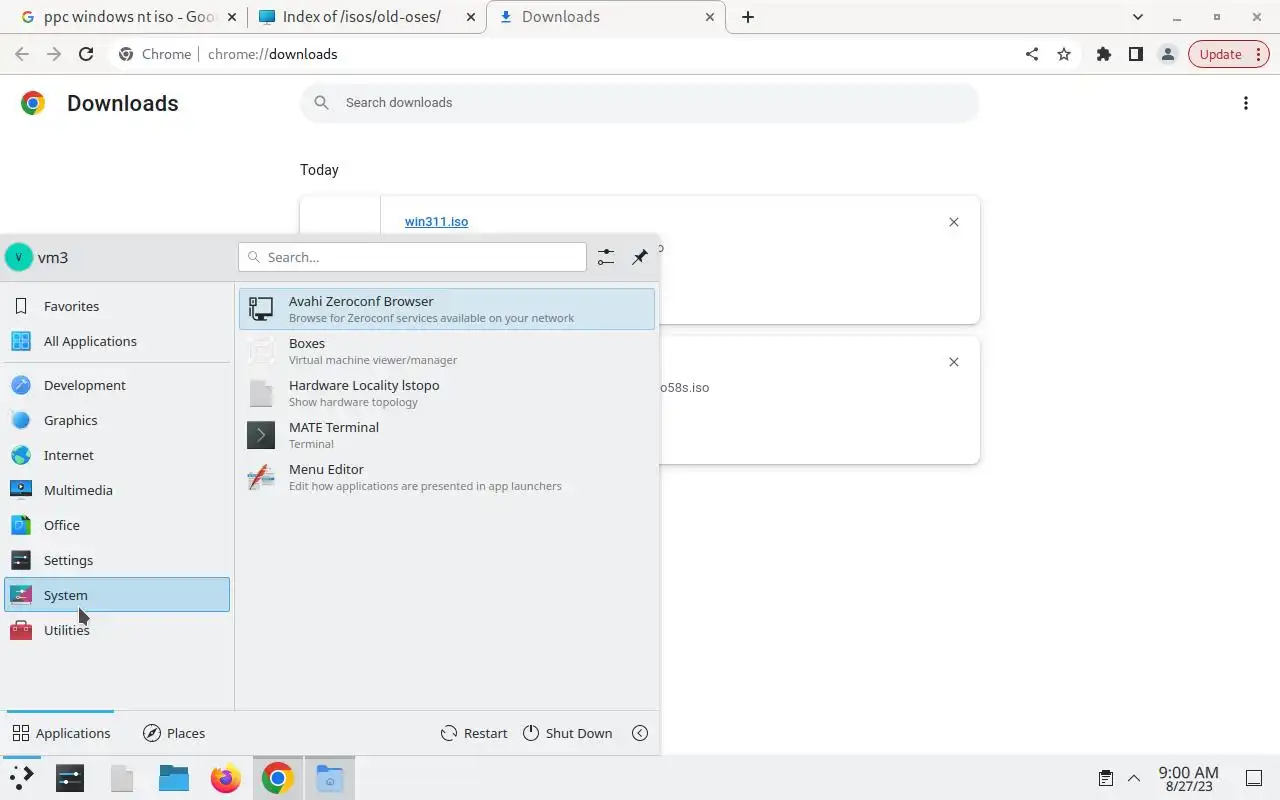This screenshot has width=1280, height=800.
Task: Bookmark this tab with star icon
Action: 1064,54
